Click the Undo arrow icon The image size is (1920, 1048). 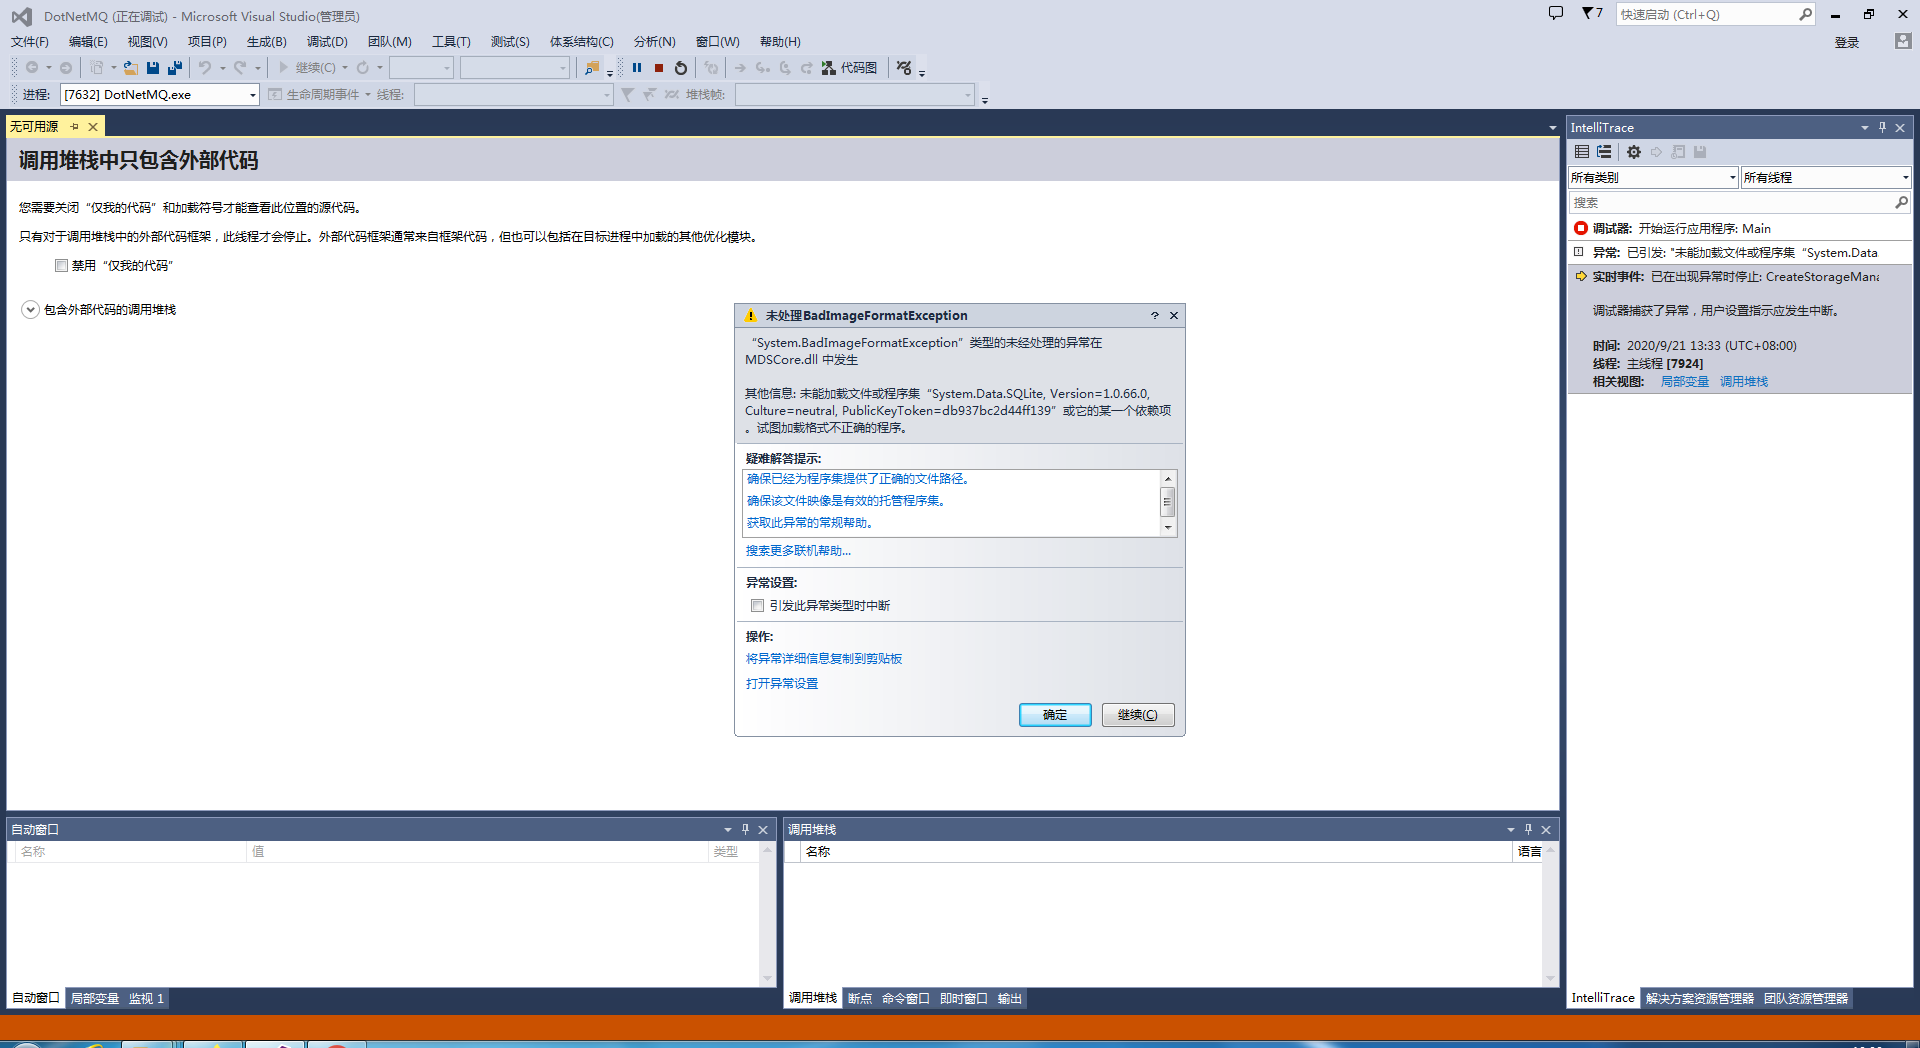click(x=204, y=68)
